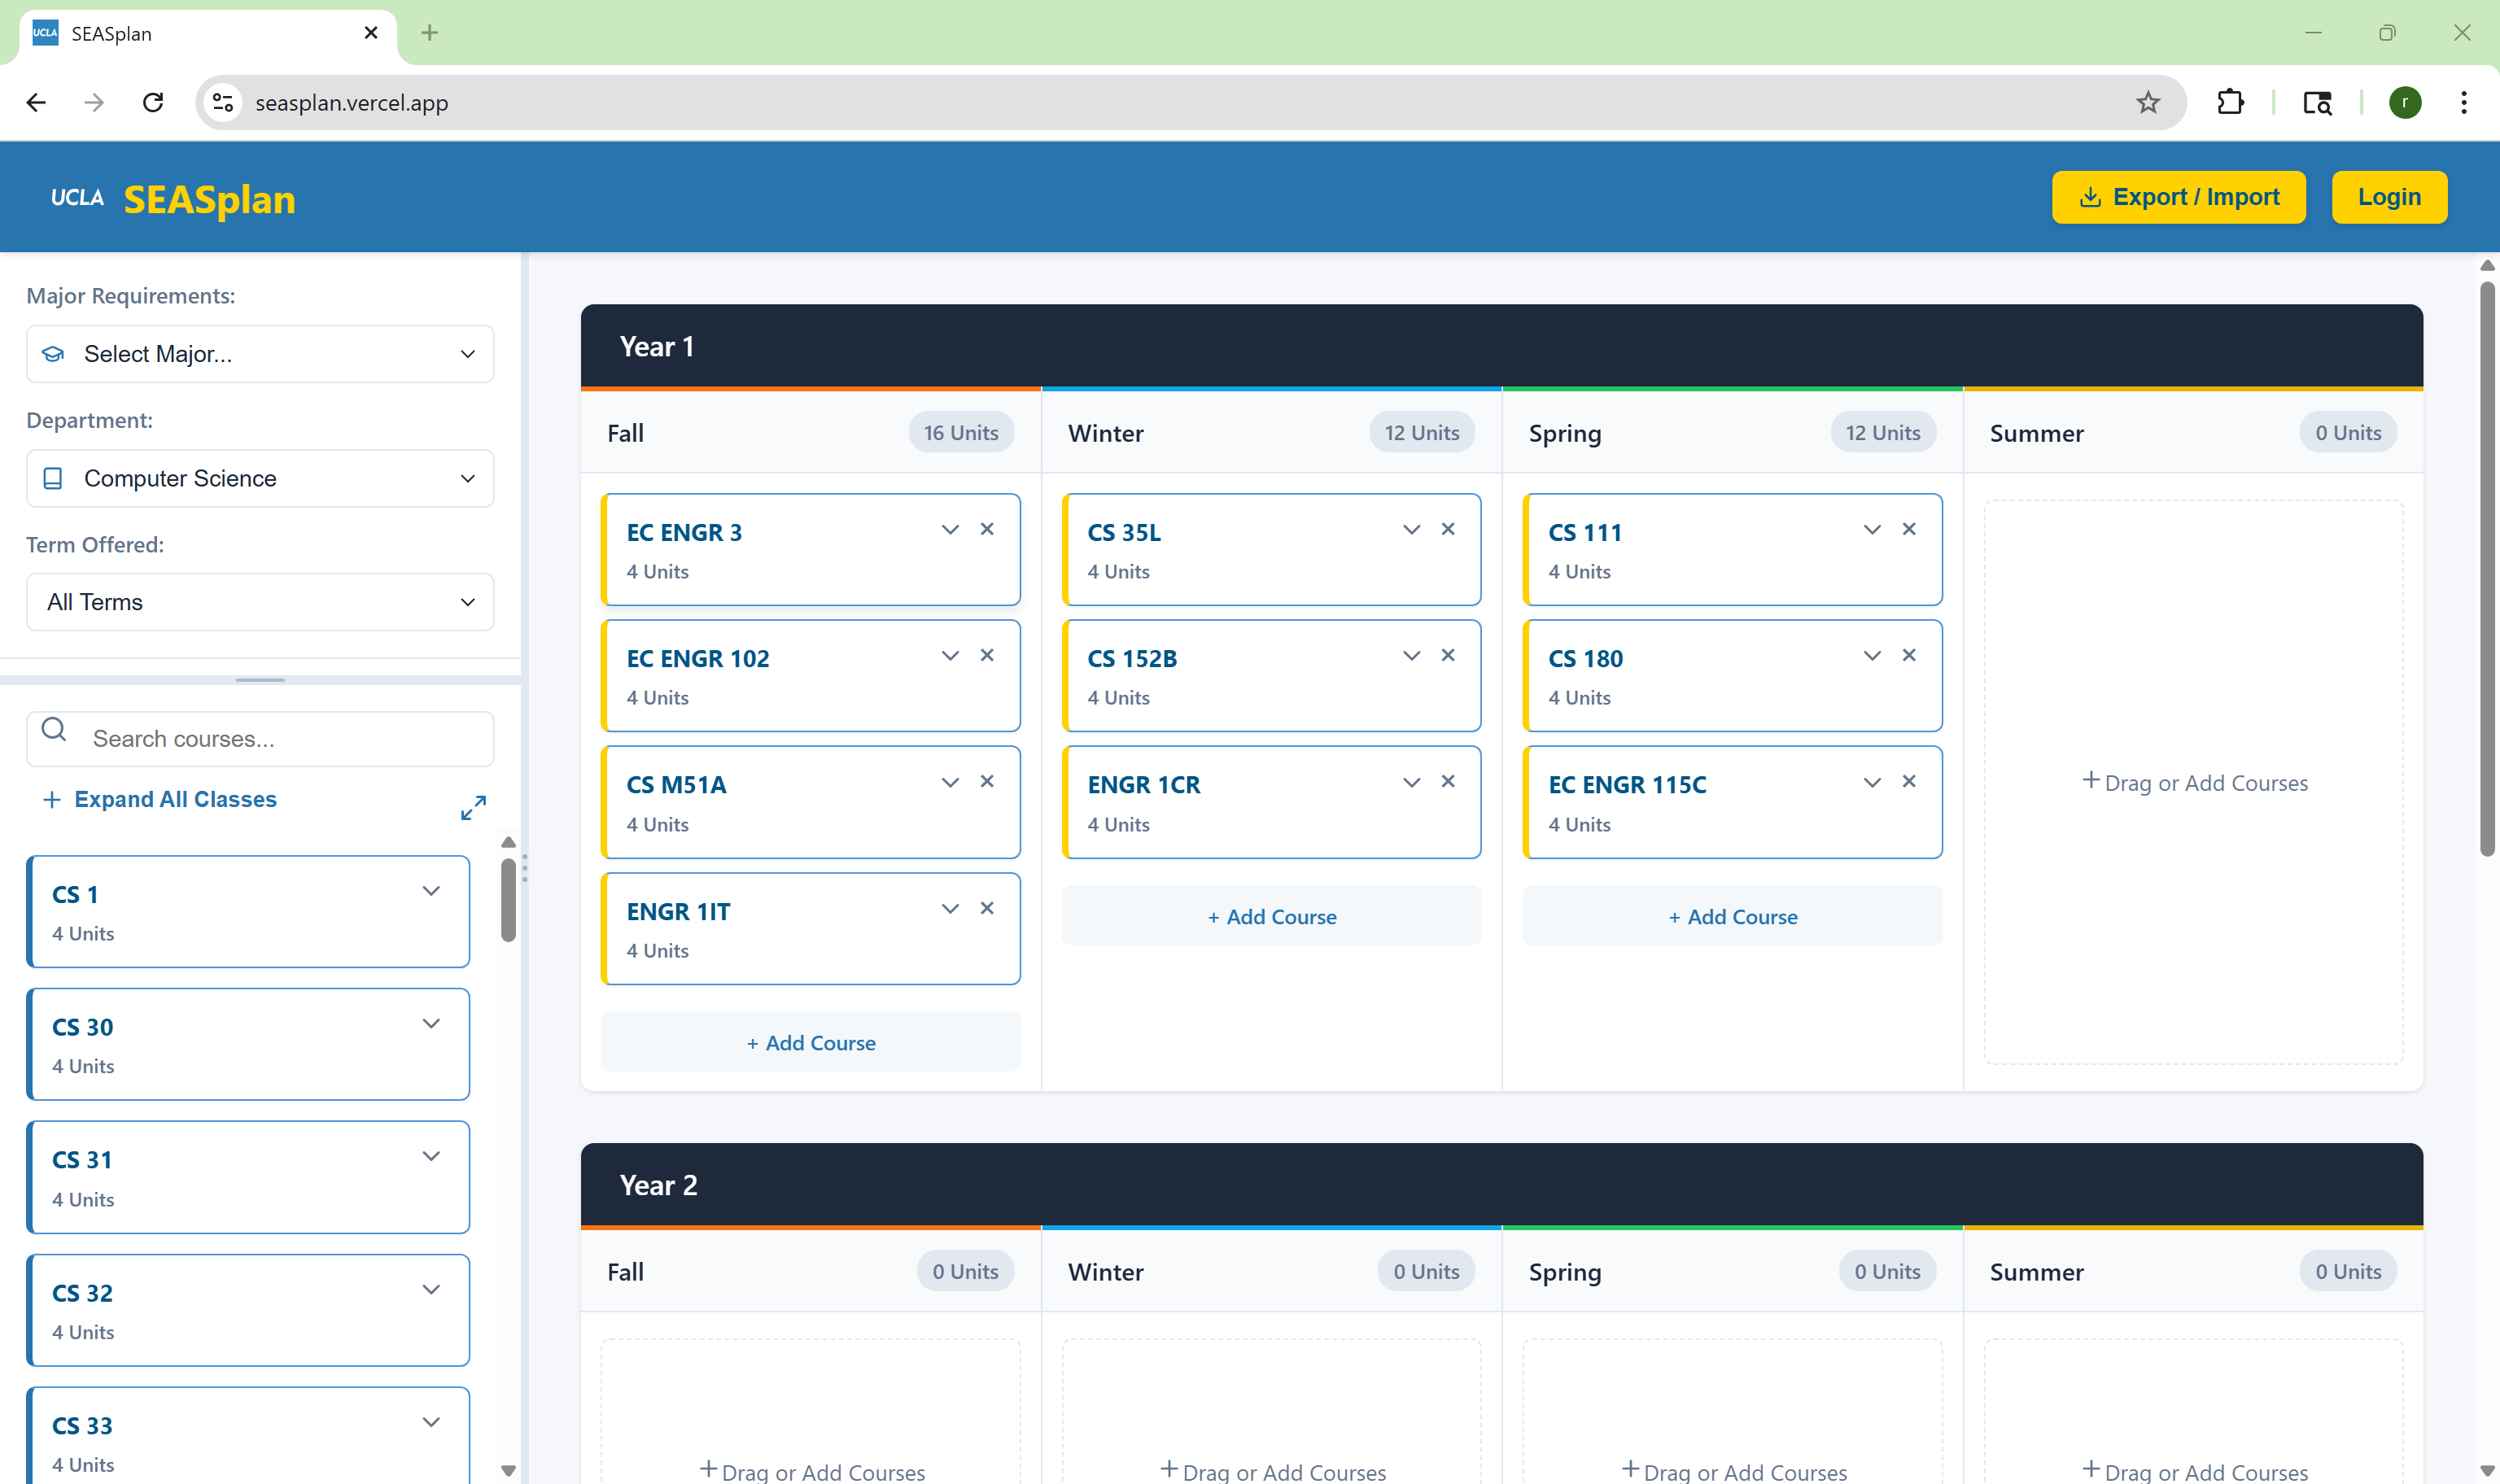2500x1484 pixels.
Task: Open the browser extensions puzzle icon
Action: pos(2230,102)
